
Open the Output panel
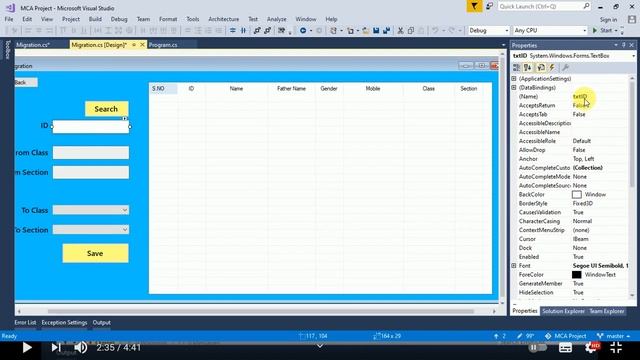click(x=101, y=322)
